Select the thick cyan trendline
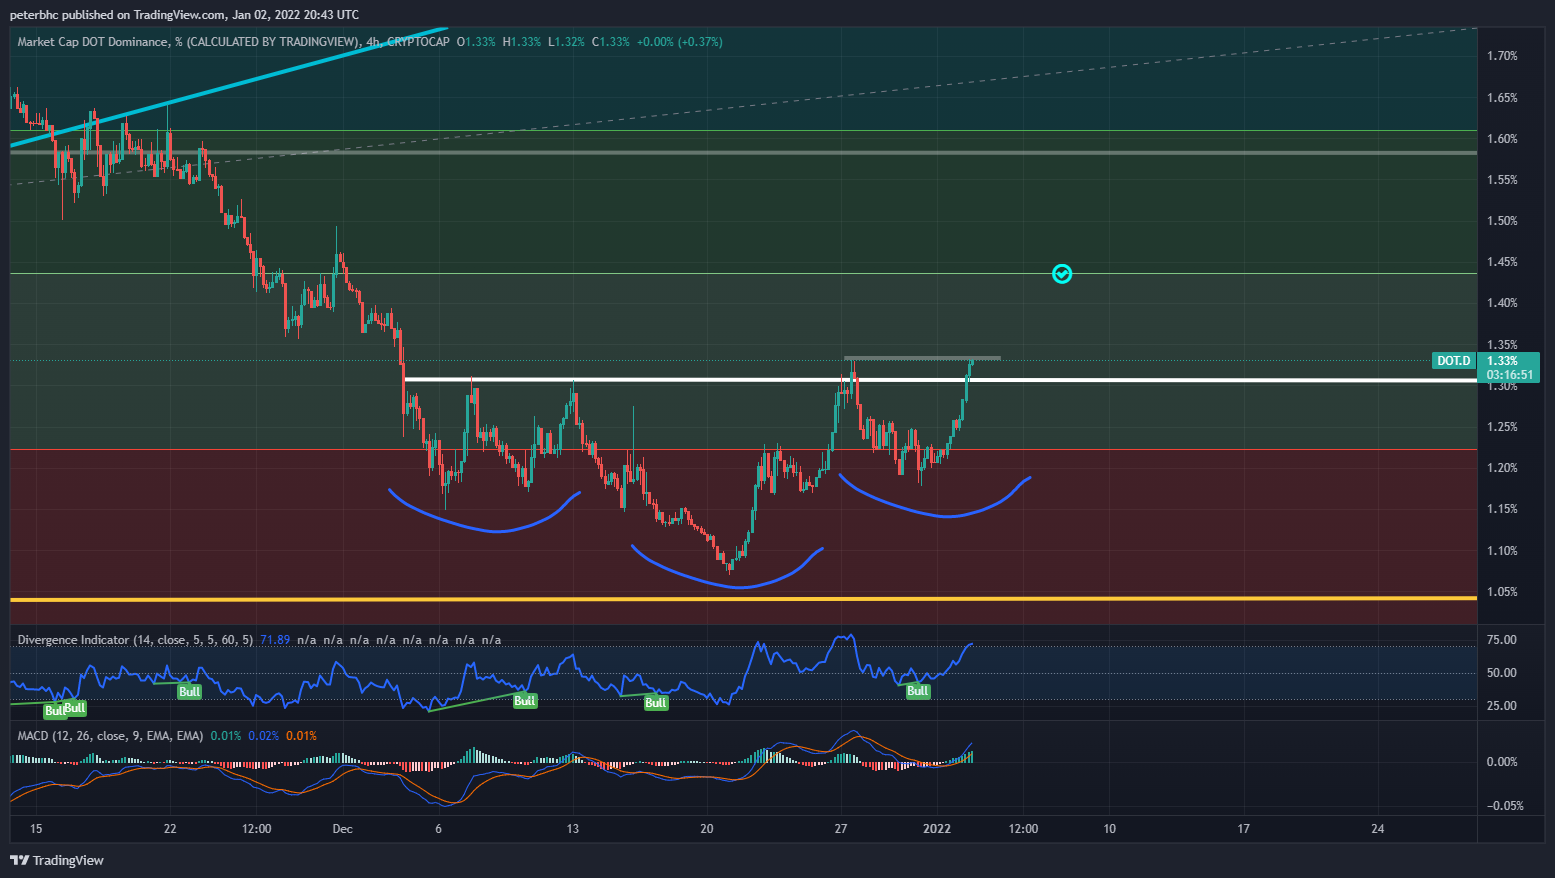 coord(230,86)
